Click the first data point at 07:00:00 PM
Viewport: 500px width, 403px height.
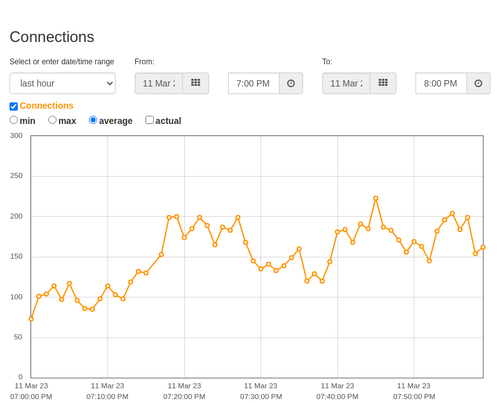(31, 319)
